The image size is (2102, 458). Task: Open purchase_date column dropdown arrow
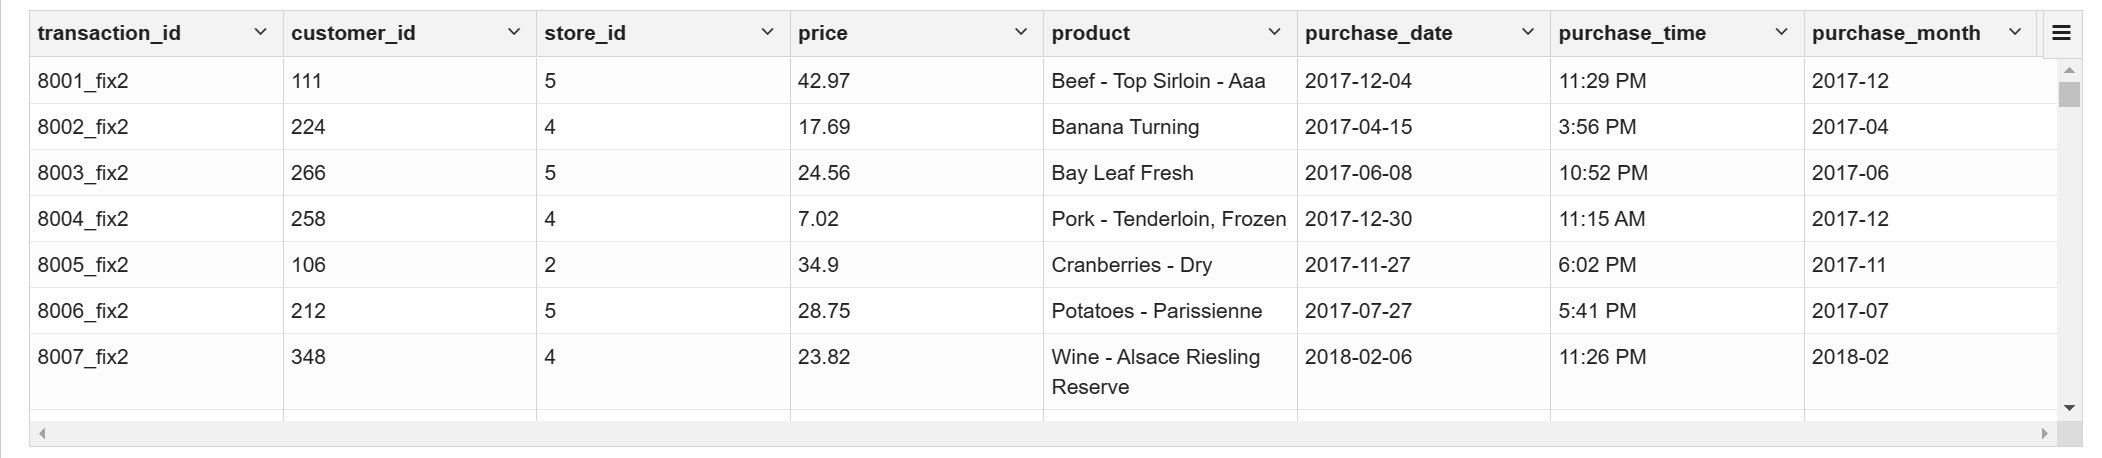(1528, 33)
